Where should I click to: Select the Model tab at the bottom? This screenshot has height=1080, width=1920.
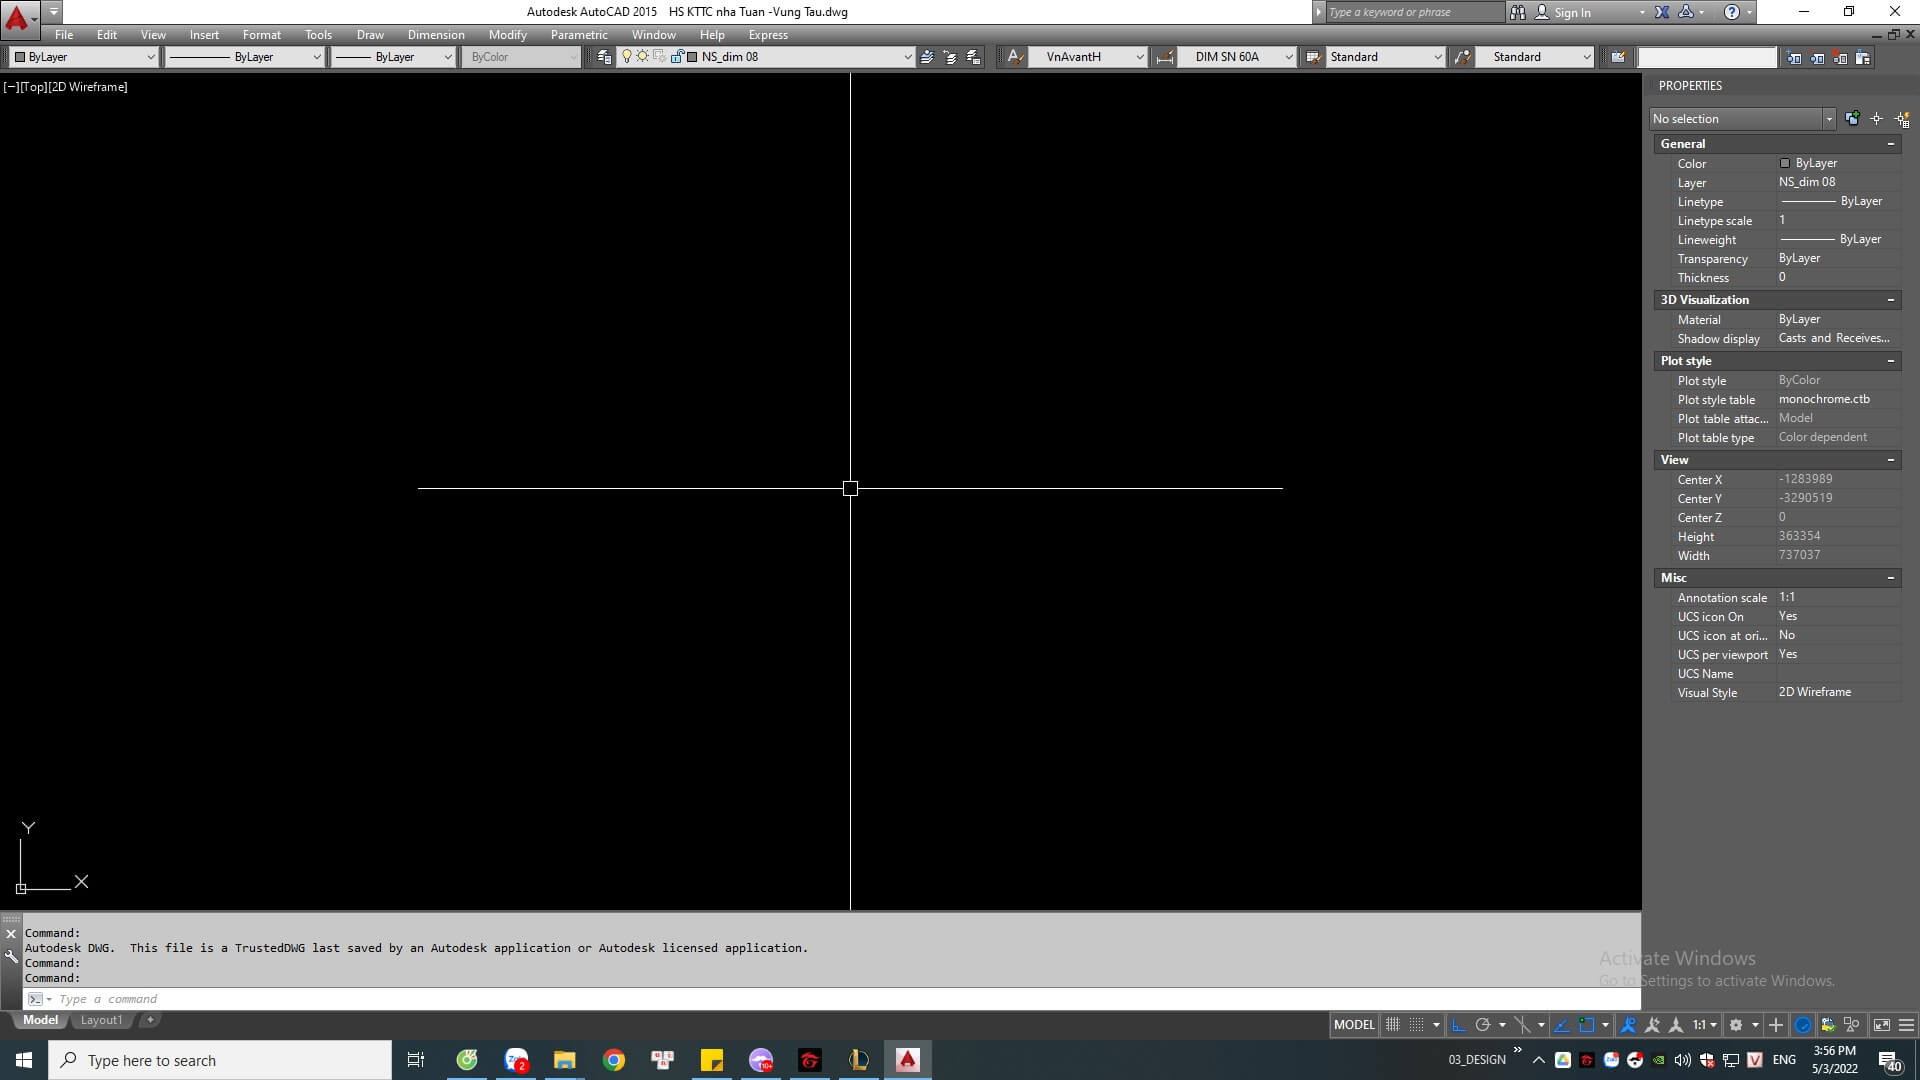click(x=38, y=1019)
